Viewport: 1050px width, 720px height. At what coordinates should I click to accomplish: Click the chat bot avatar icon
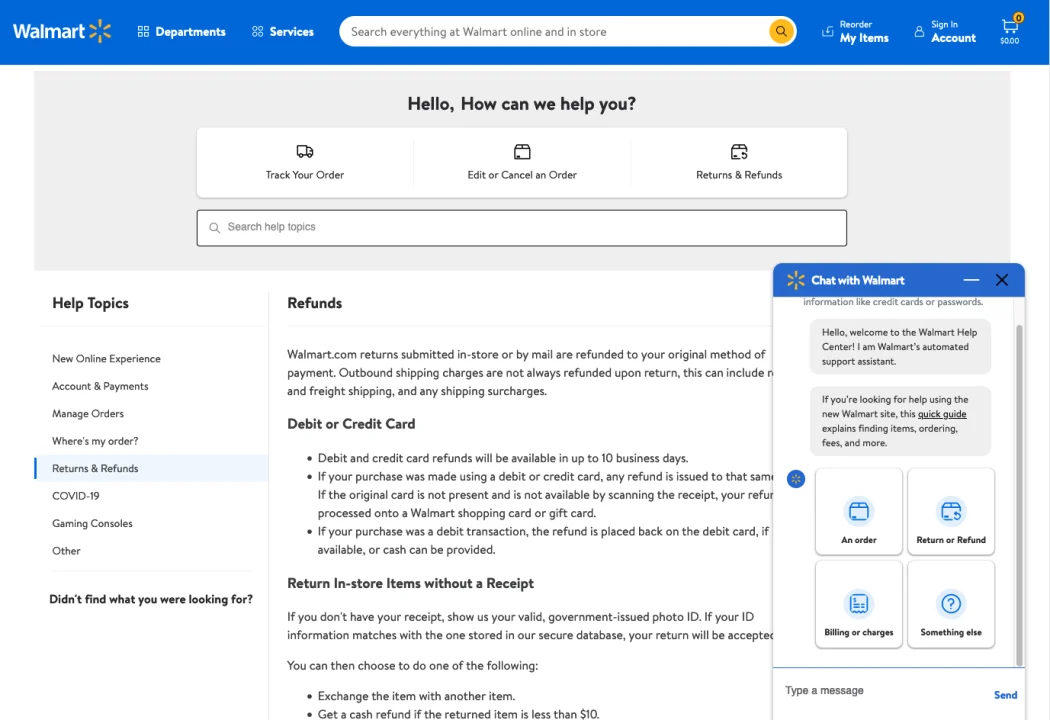(796, 479)
